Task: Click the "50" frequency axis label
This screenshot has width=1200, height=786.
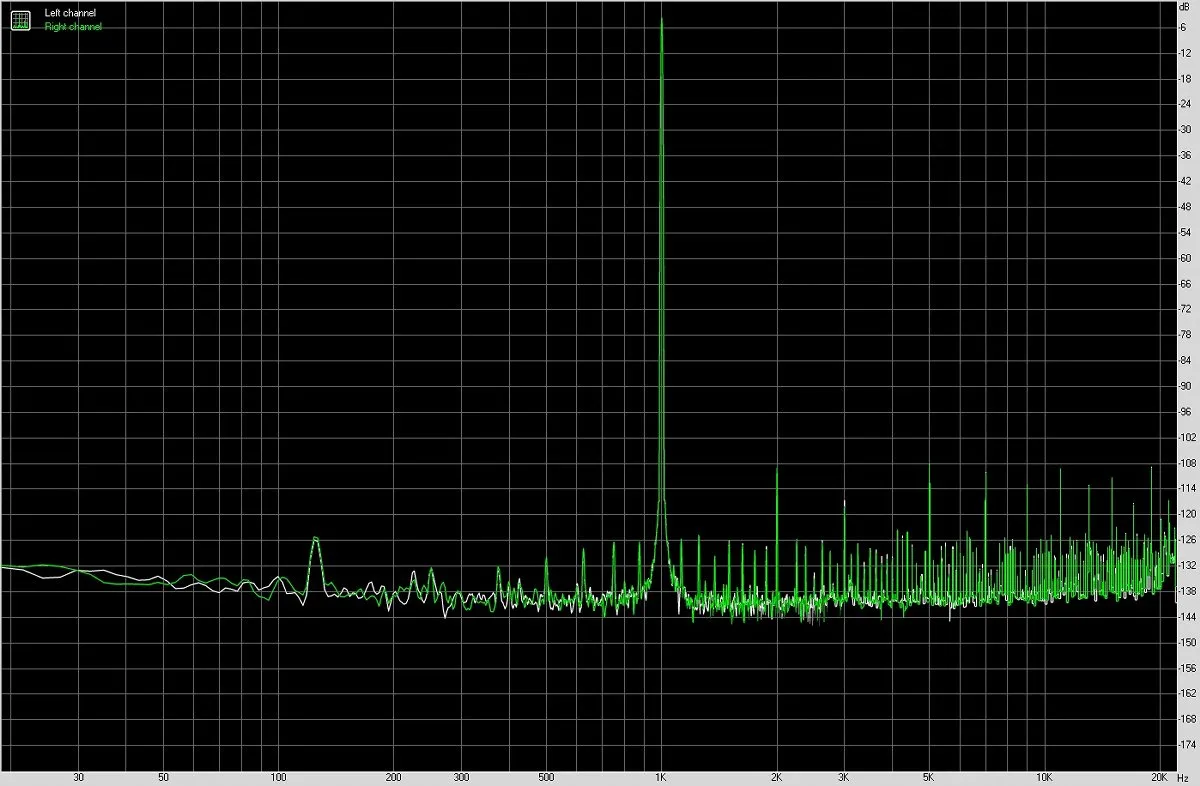Action: tap(163, 777)
